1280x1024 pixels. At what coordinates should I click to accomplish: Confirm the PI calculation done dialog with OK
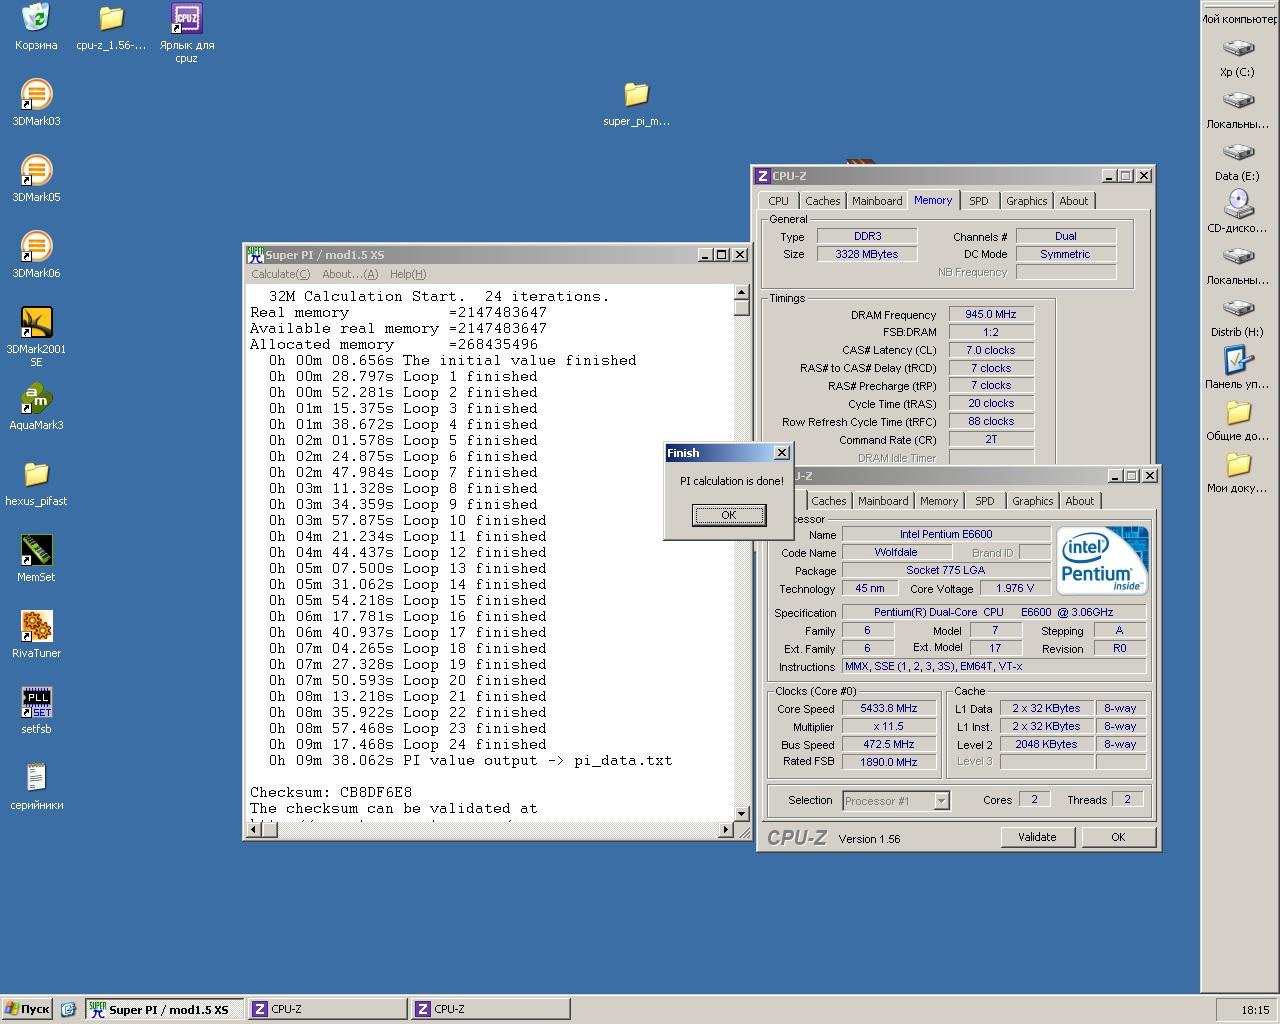[729, 515]
